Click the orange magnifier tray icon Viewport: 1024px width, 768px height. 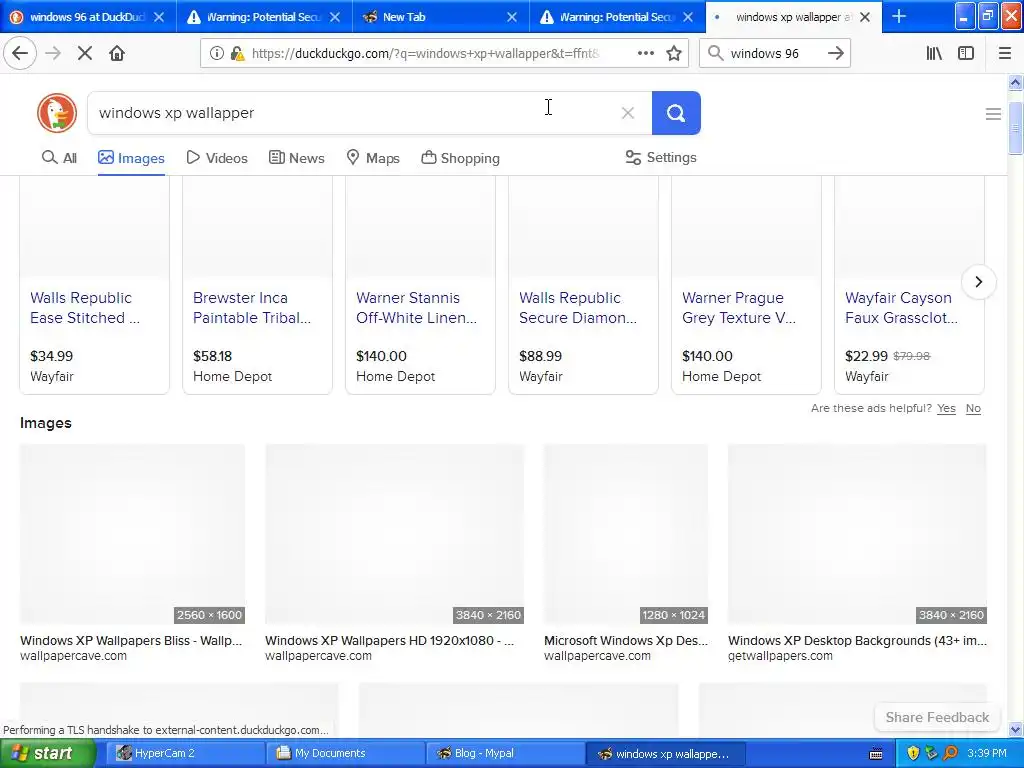pos(950,753)
